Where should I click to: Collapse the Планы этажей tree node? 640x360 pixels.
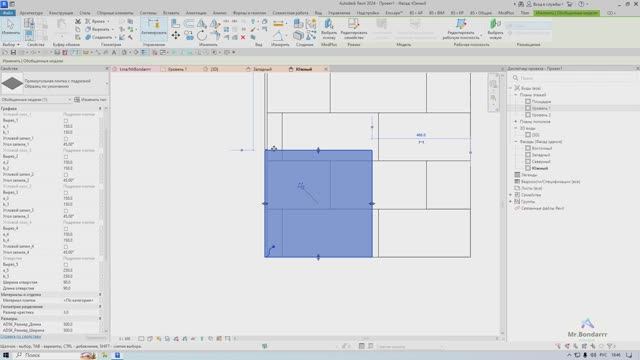[516, 95]
